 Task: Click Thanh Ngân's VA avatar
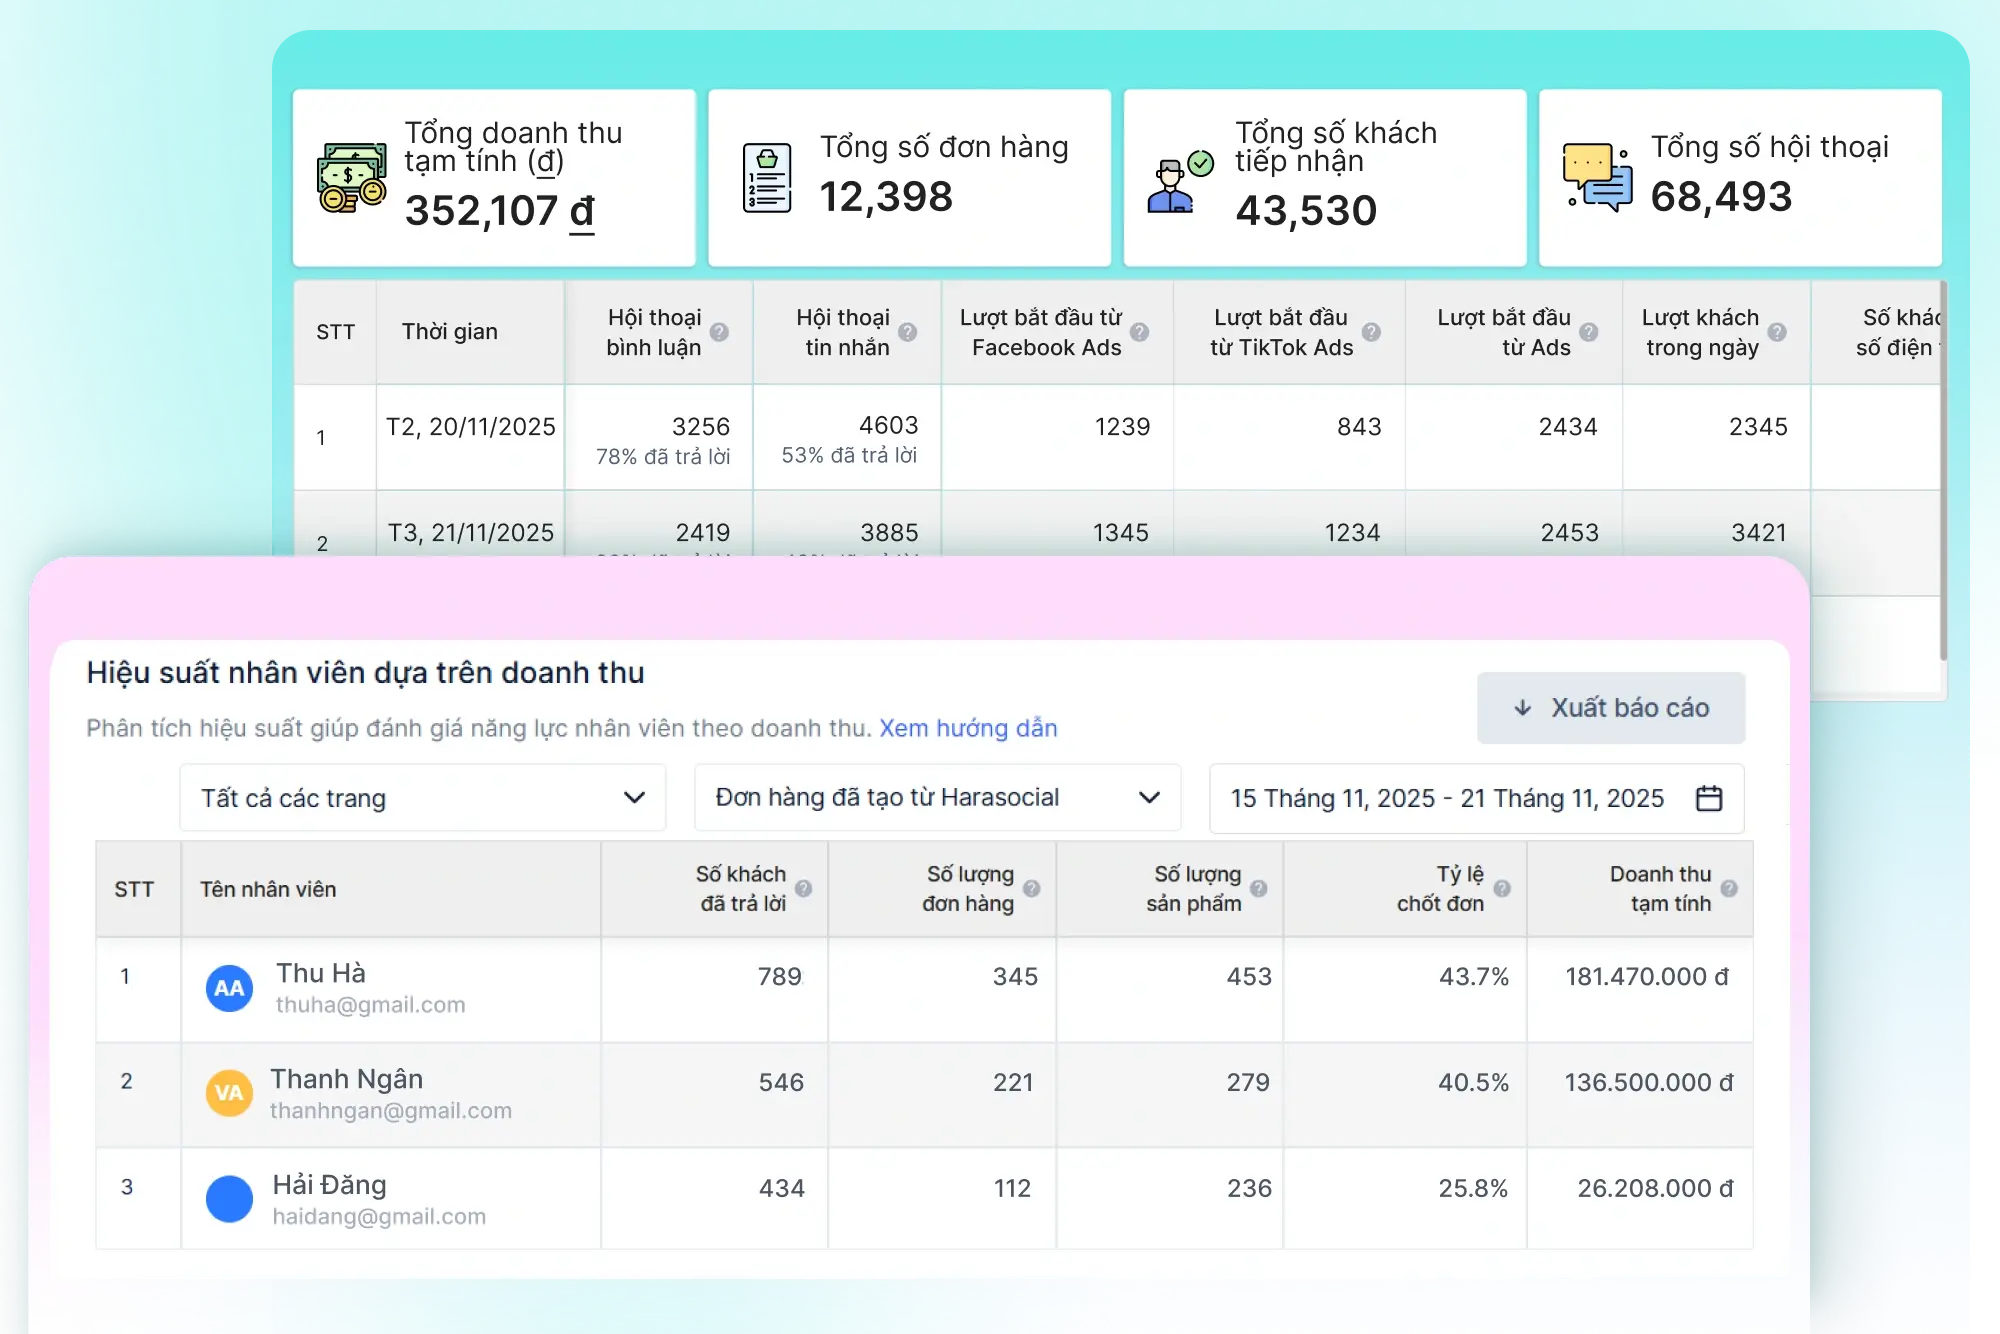(229, 1093)
